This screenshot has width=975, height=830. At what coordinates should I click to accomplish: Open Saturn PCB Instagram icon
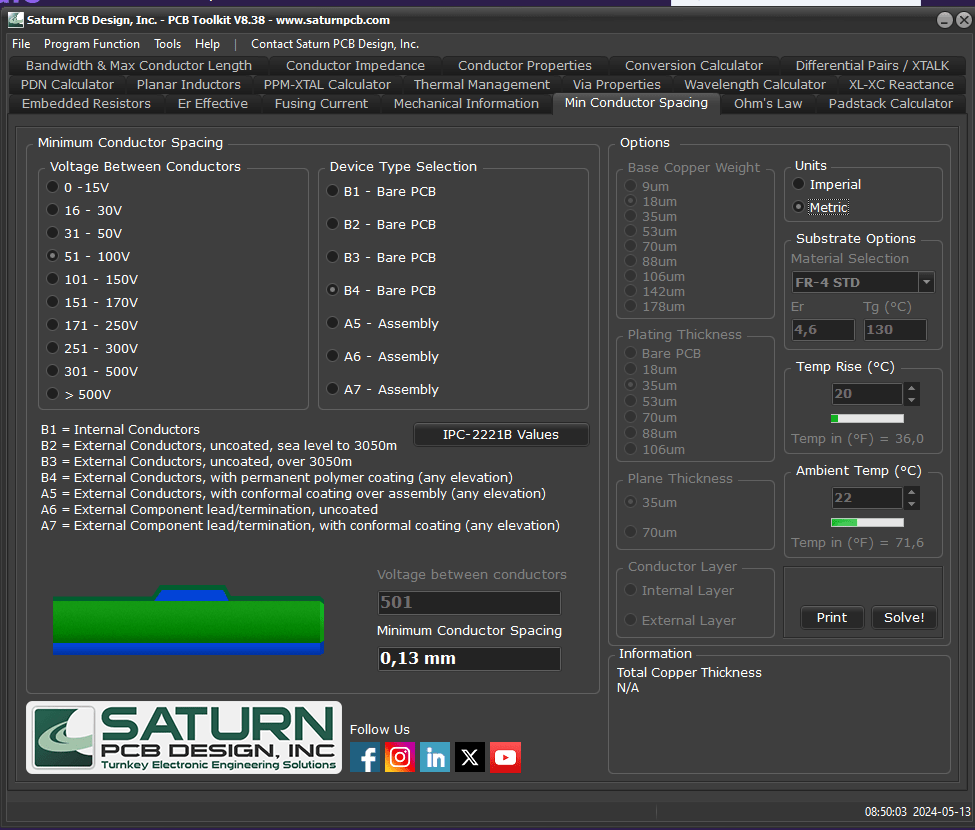coord(400,757)
